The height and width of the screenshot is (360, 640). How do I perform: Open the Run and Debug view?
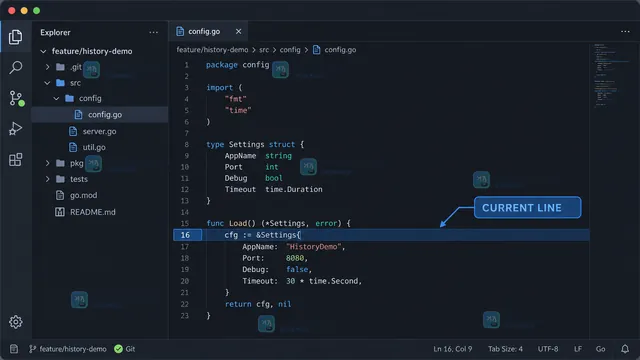pos(16,129)
